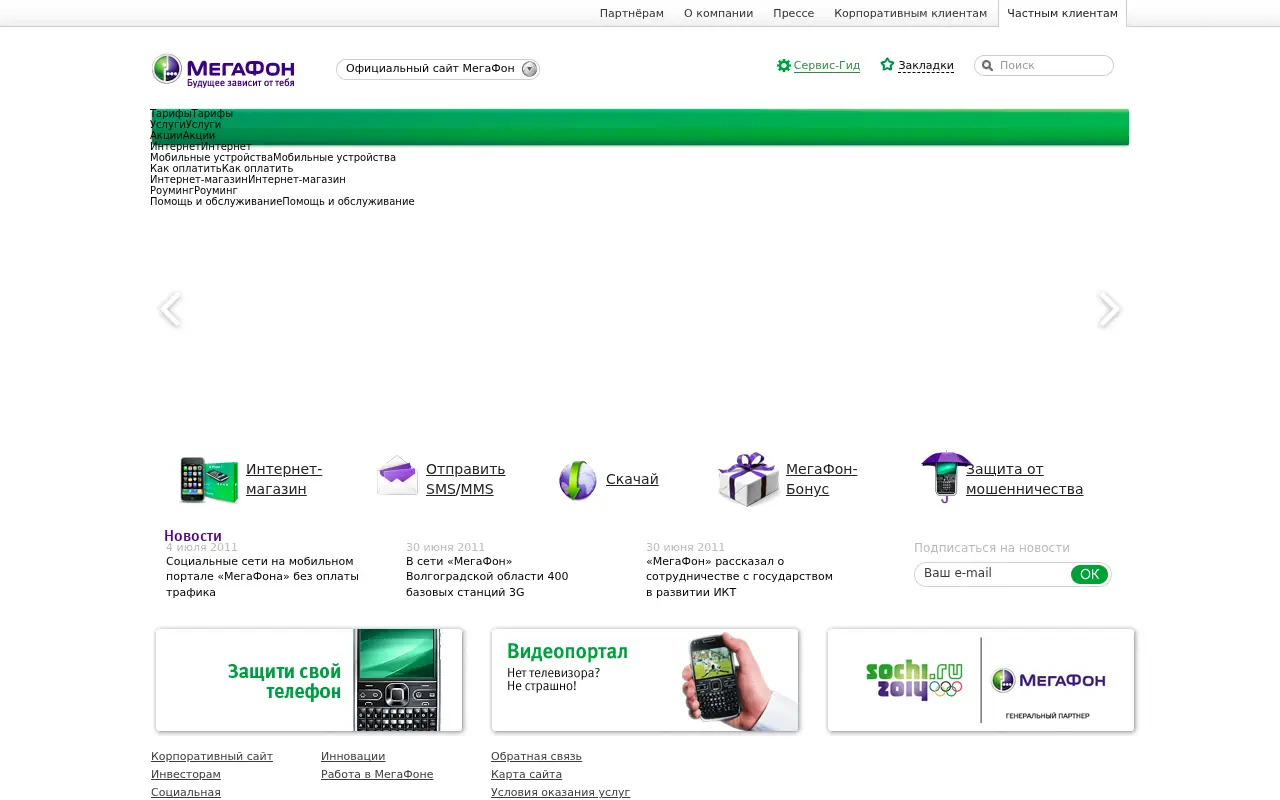Click the Видеопортал banner
The width and height of the screenshot is (1280, 800).
(x=645, y=680)
